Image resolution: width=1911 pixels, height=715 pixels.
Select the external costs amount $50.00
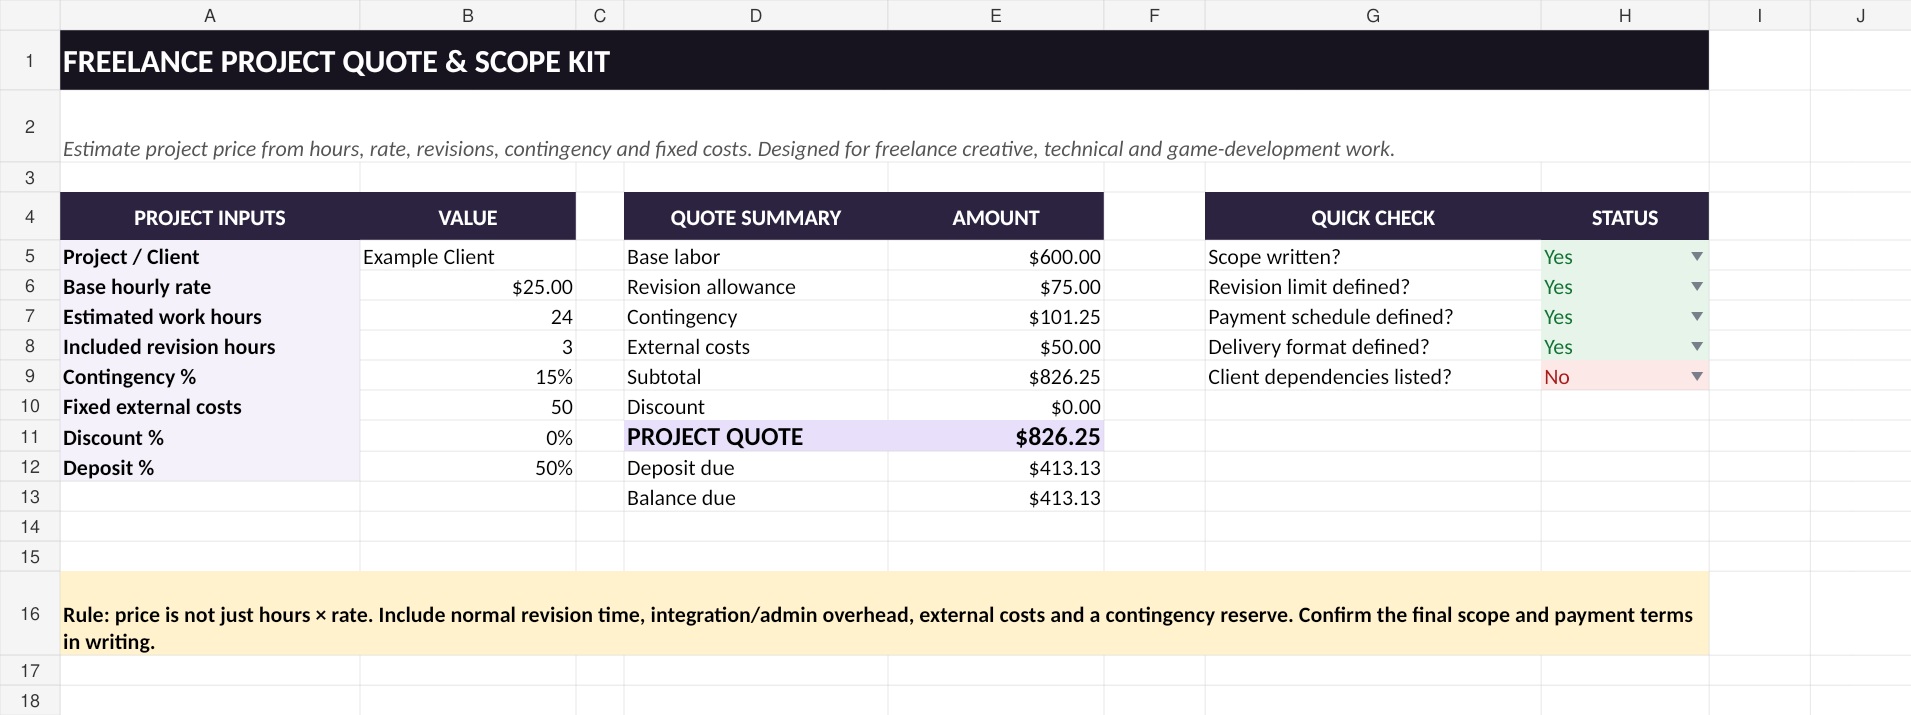[996, 347]
